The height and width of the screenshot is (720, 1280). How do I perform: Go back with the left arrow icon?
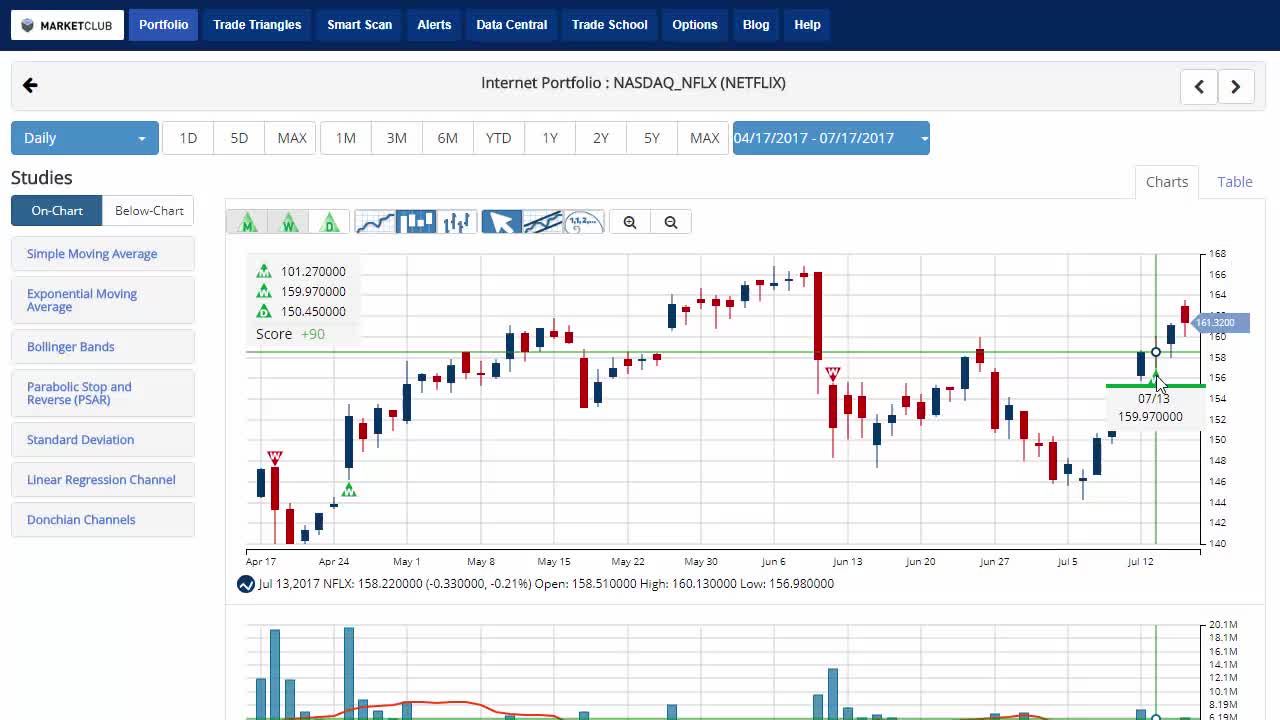(x=30, y=85)
